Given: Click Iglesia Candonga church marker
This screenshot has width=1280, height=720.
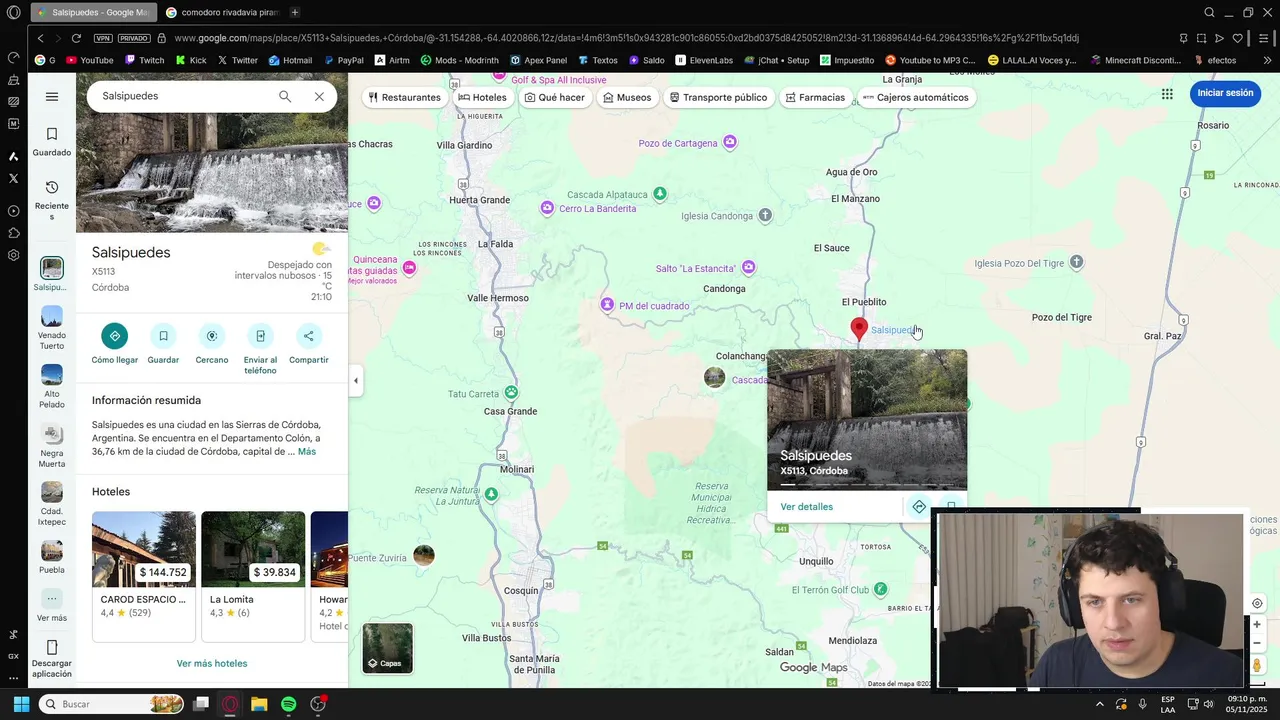Looking at the screenshot, I should click(765, 216).
